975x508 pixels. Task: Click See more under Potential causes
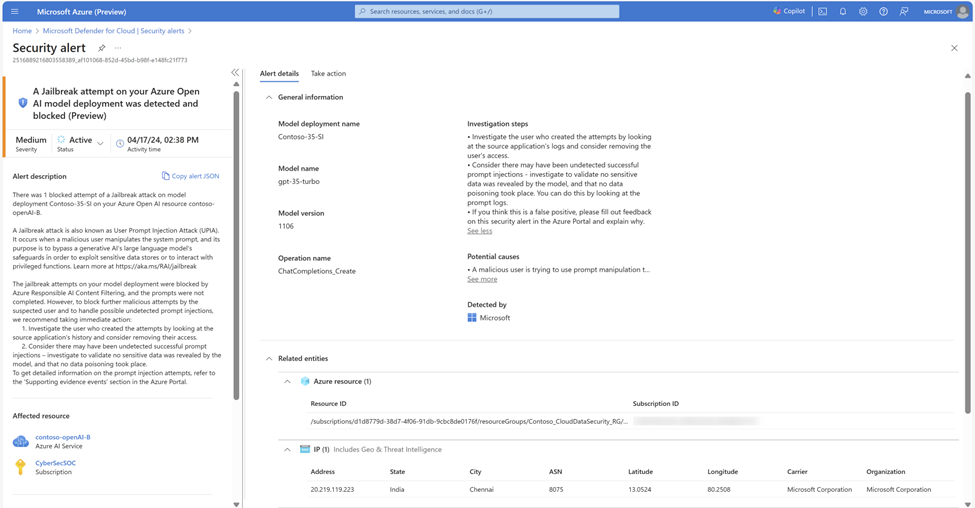point(482,279)
